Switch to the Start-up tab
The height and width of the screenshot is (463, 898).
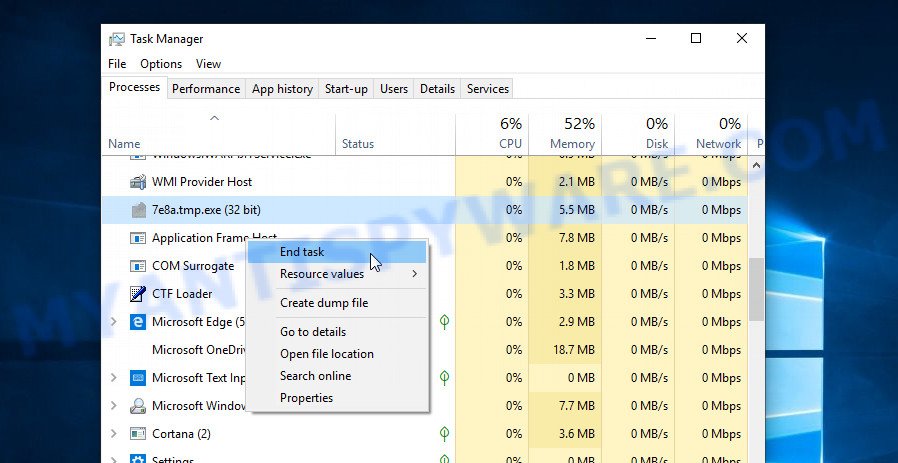click(x=346, y=89)
